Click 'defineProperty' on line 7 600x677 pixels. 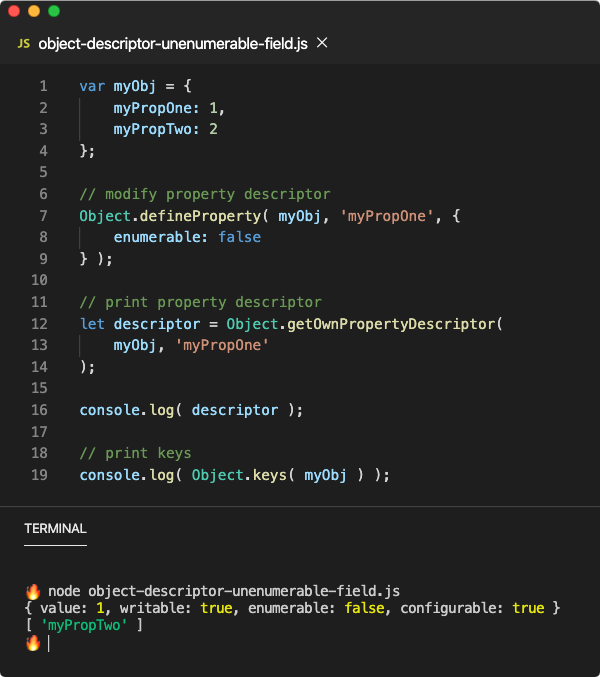[200, 216]
